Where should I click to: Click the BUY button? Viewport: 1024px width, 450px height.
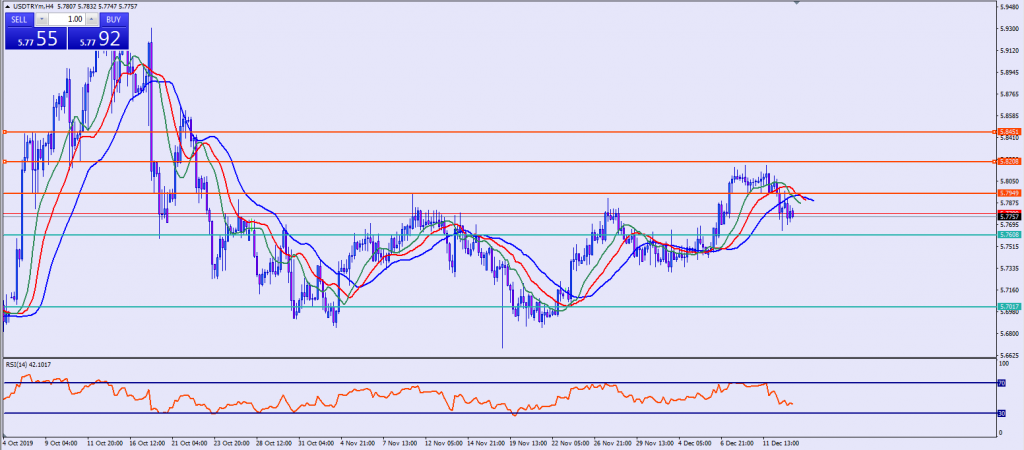point(115,19)
